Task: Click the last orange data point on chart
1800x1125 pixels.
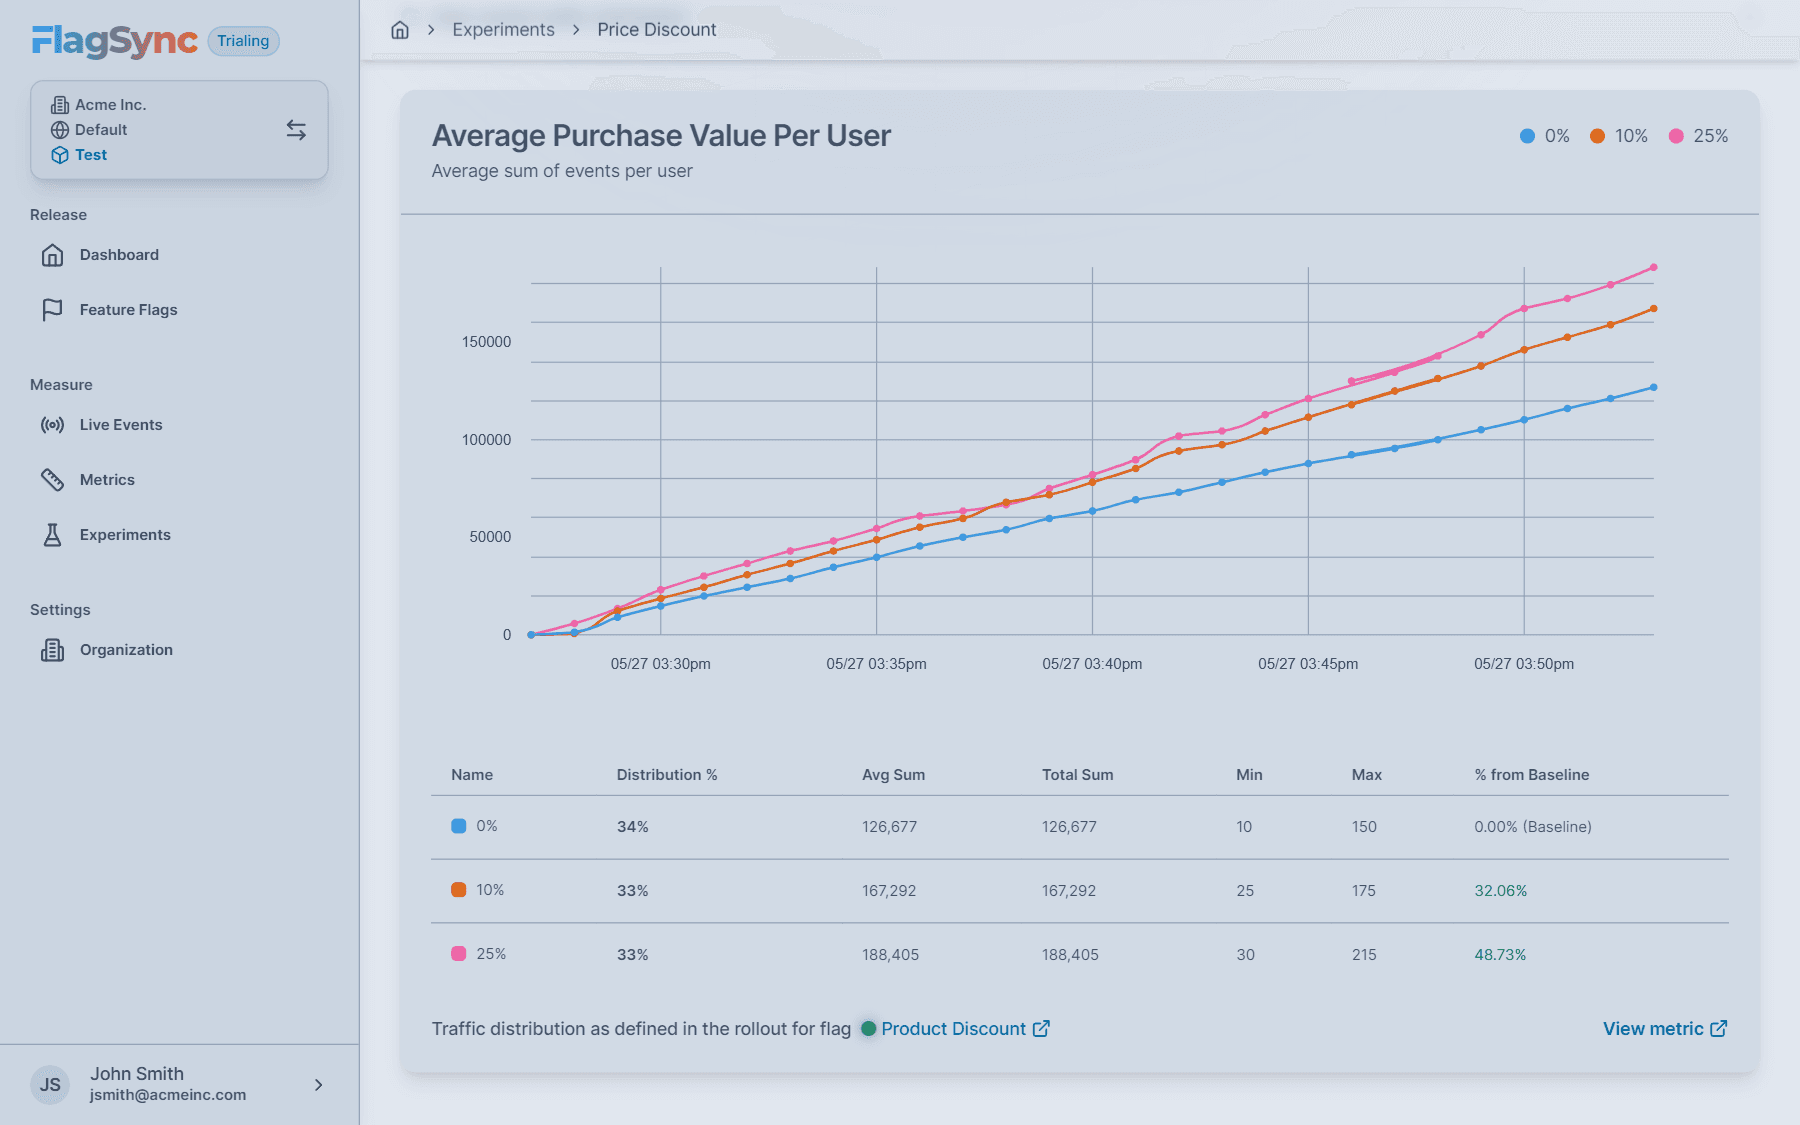Action: coord(1654,308)
